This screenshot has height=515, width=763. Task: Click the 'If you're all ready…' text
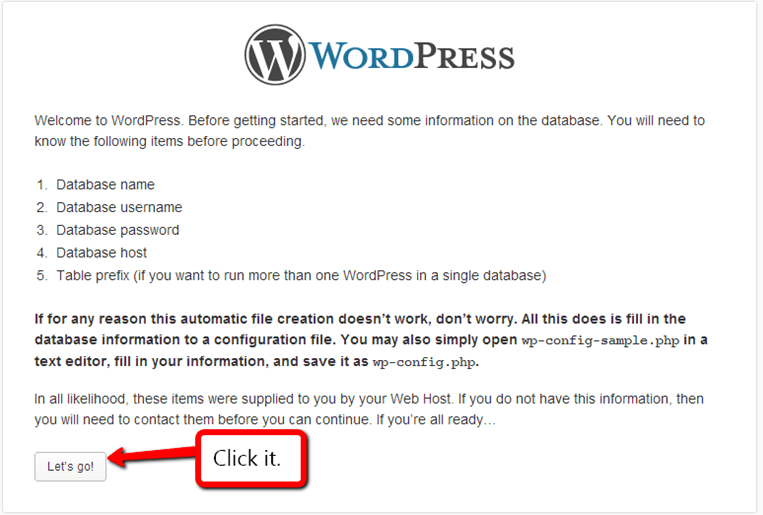point(436,420)
